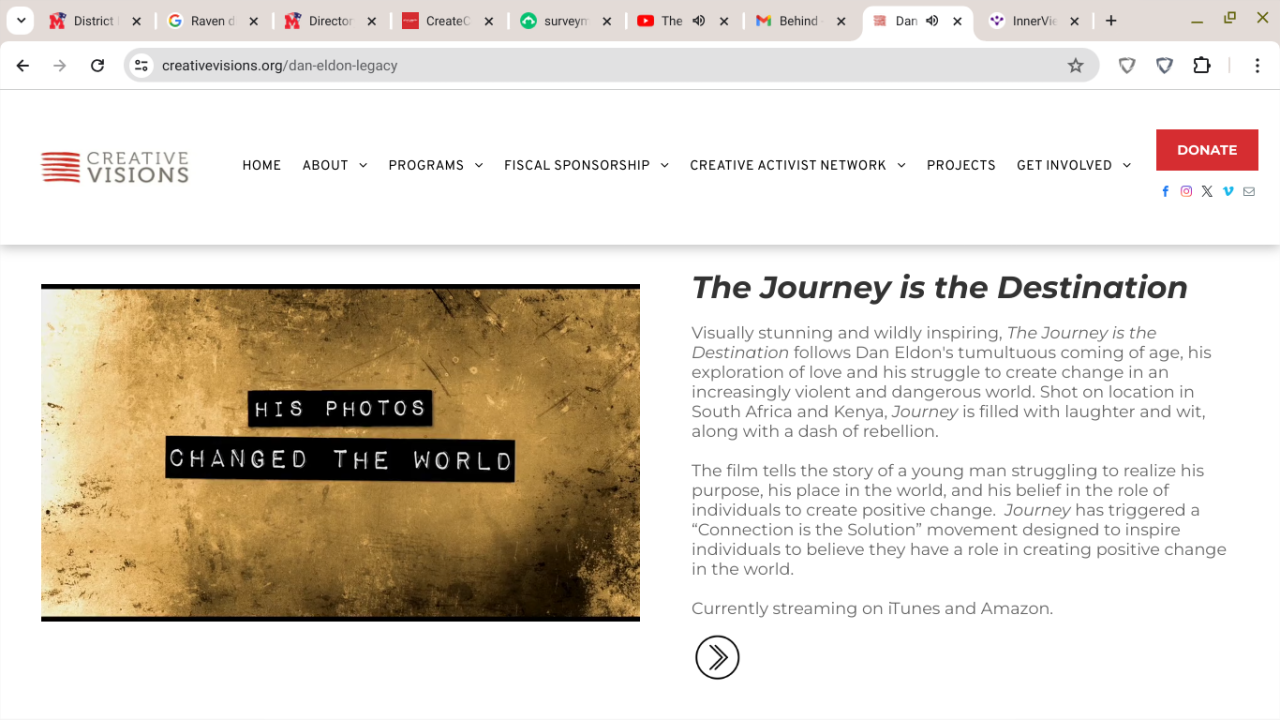Open the Facebook social icon

click(1165, 191)
